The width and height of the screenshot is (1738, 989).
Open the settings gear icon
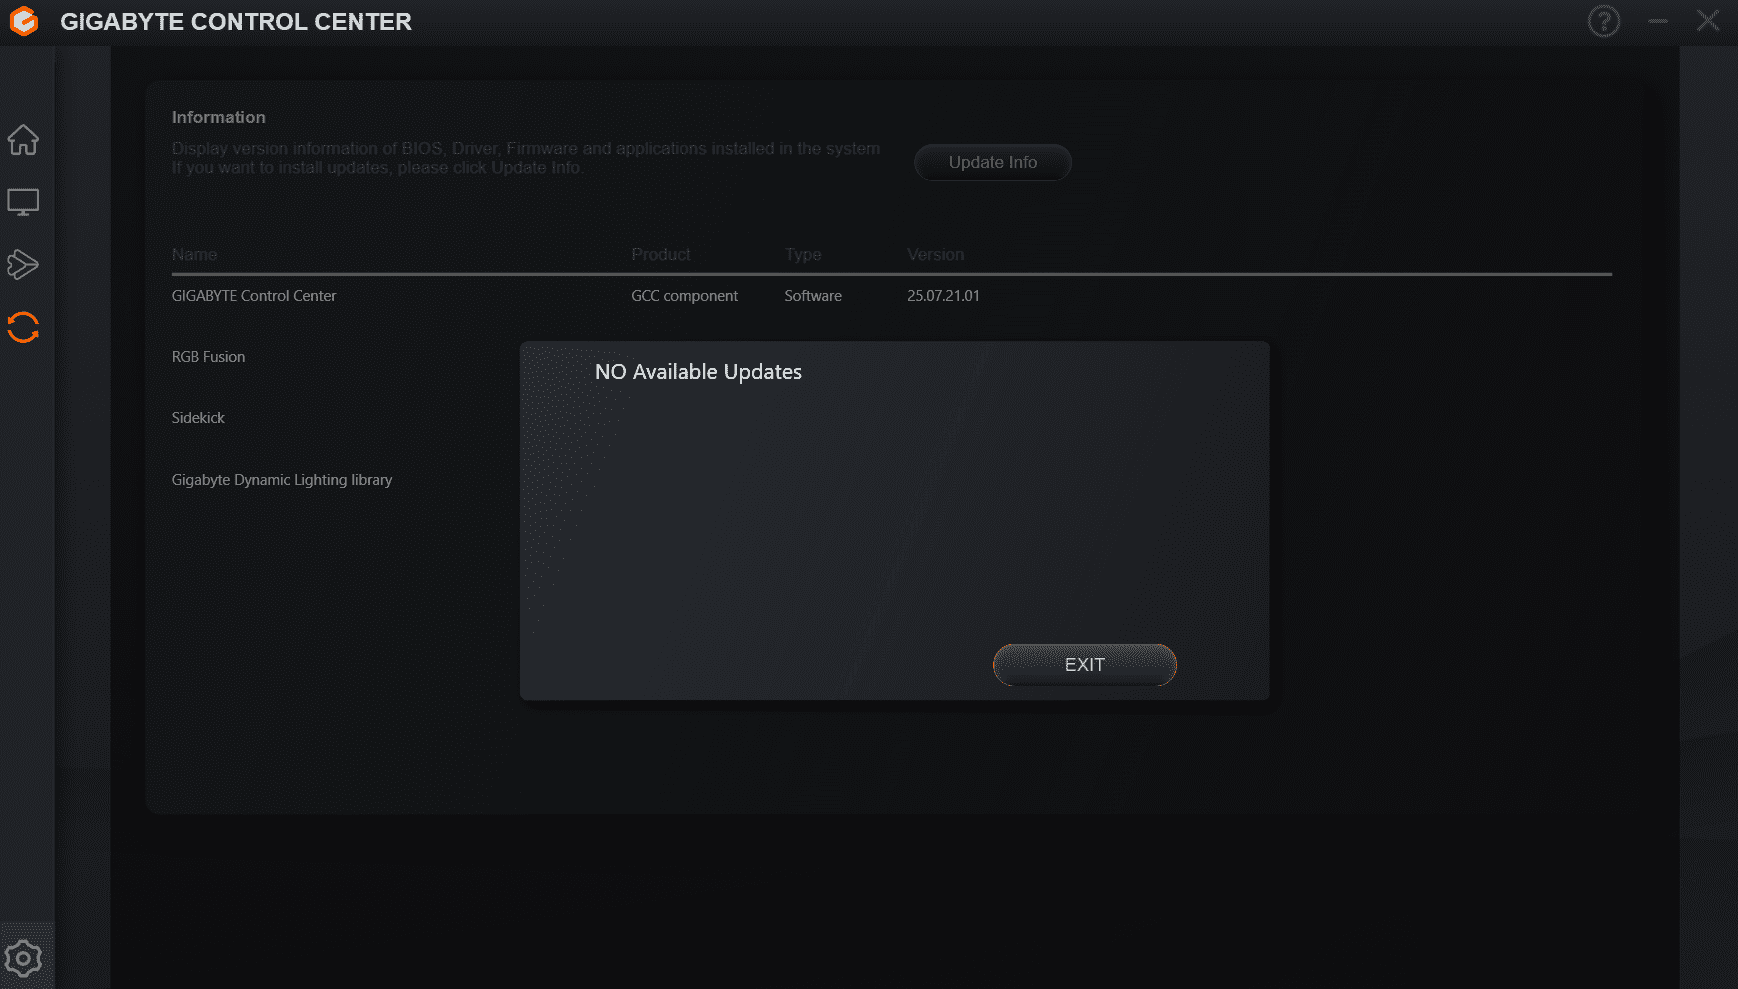click(23, 959)
